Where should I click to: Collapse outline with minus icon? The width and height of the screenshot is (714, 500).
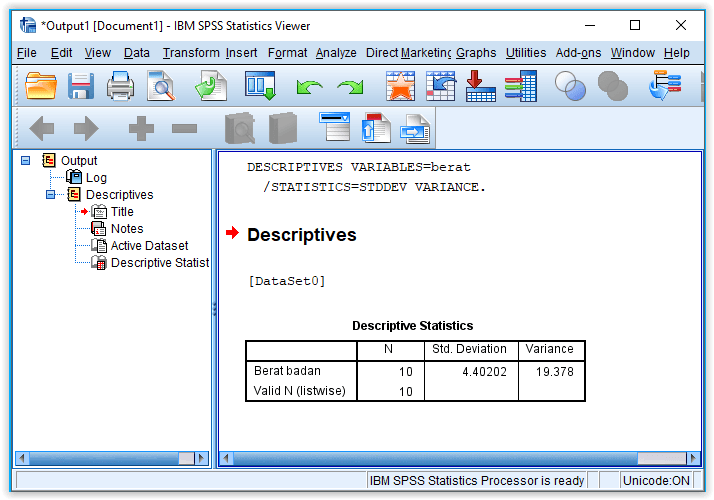tap(184, 129)
